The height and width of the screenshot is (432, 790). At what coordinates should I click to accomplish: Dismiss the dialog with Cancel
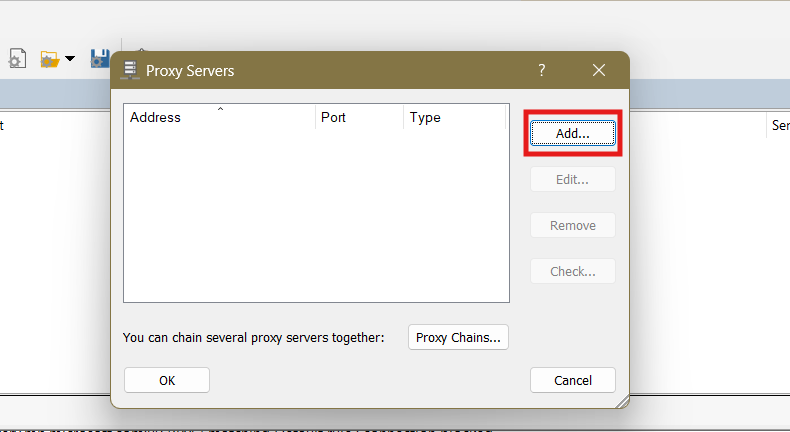tap(572, 380)
